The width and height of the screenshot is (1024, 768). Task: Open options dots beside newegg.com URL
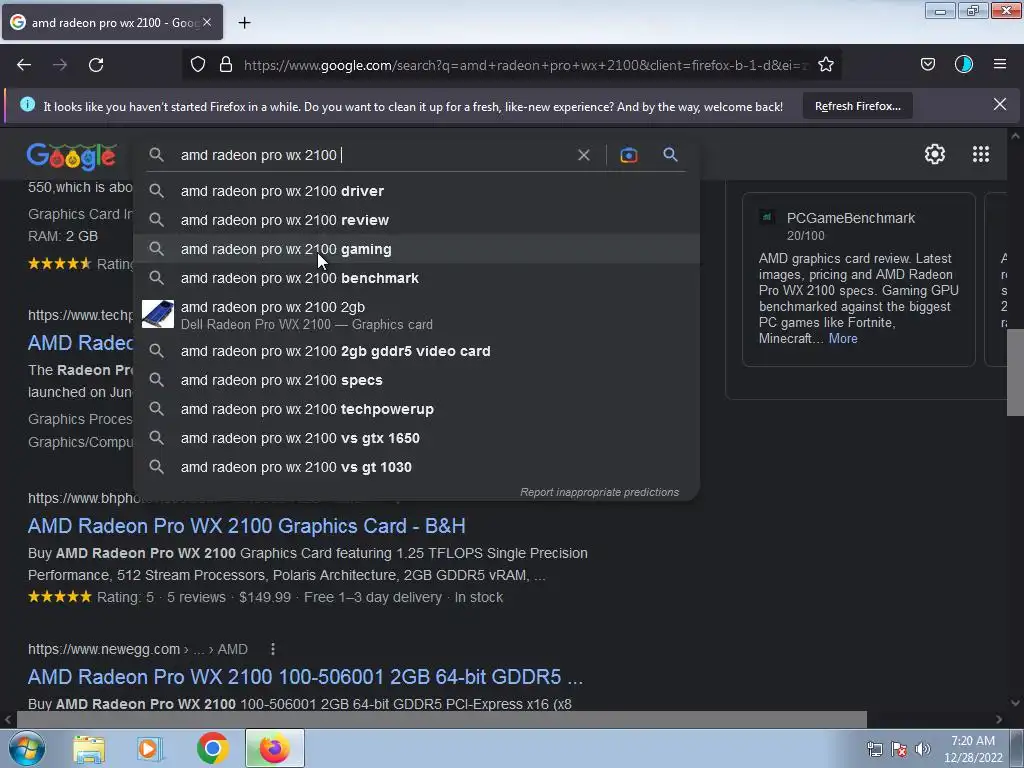(x=272, y=649)
